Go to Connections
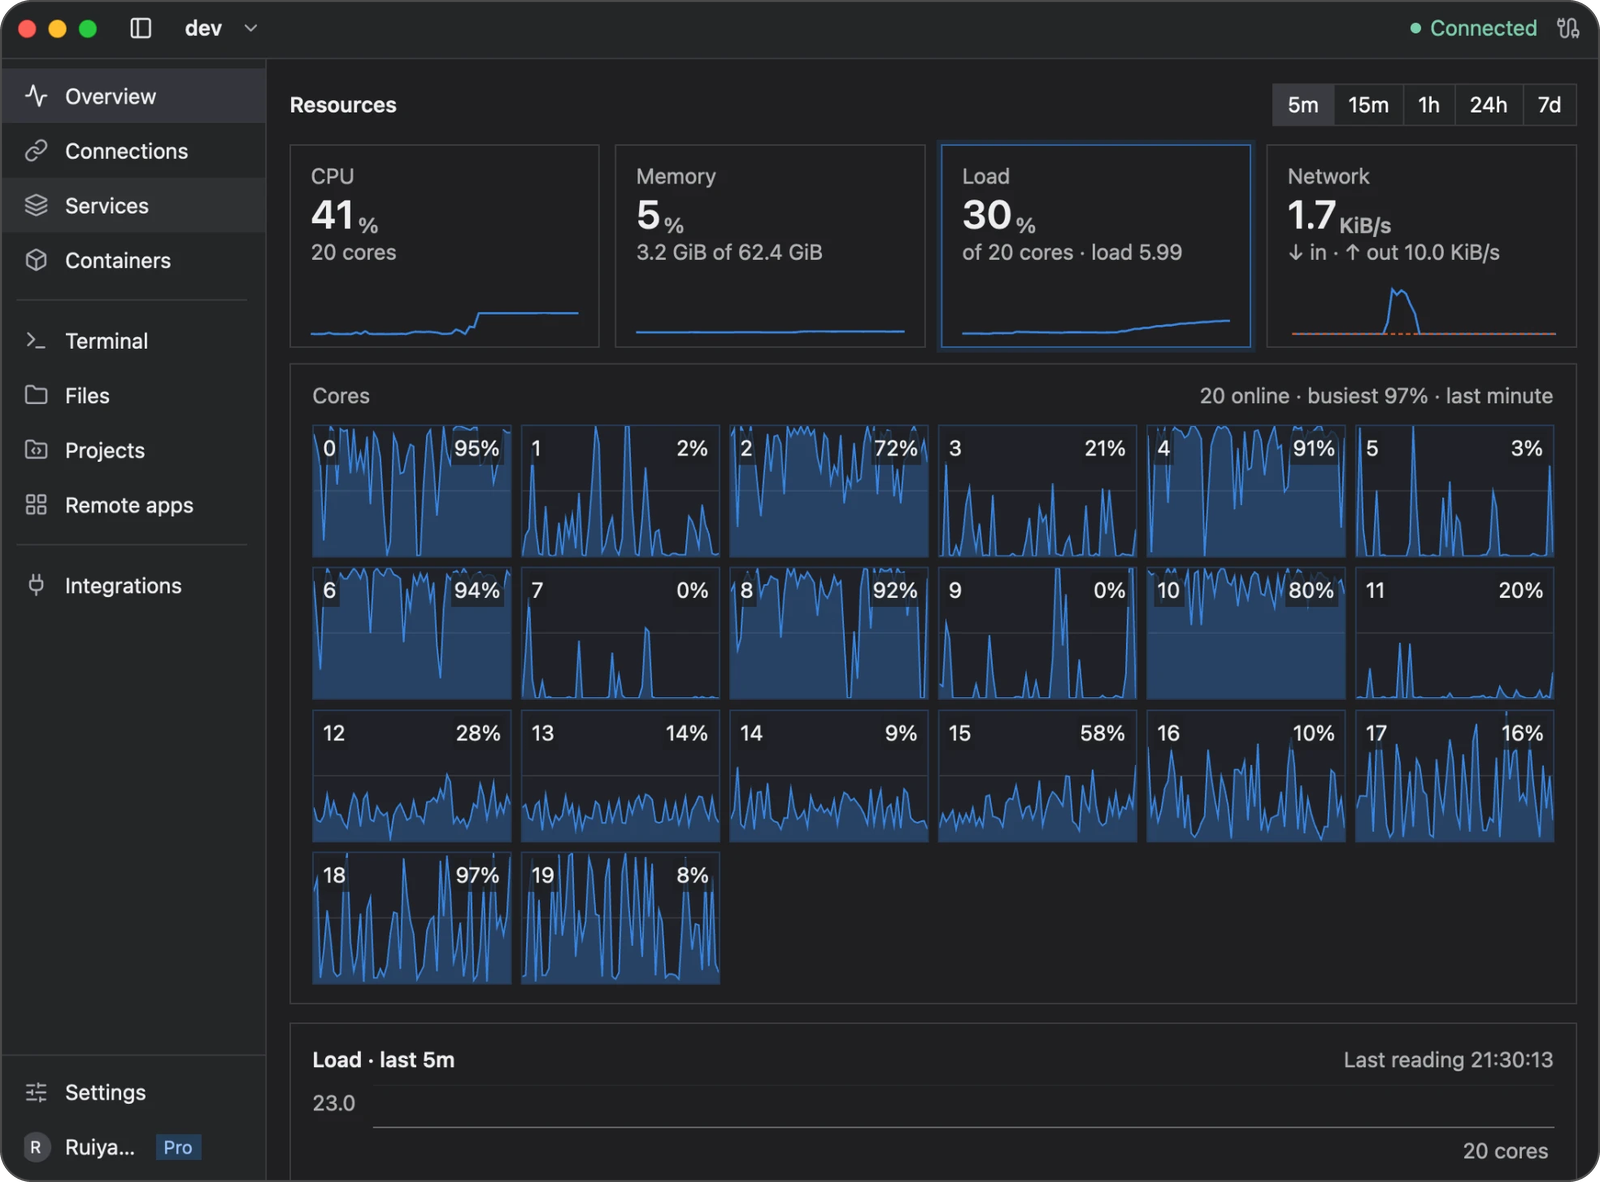Viewport: 1600px width, 1182px height. pos(133,151)
